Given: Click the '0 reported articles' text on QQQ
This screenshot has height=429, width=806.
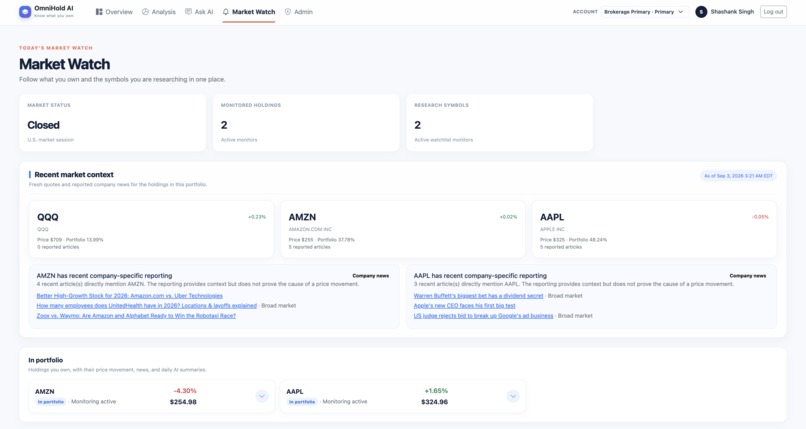Looking at the screenshot, I should click(58, 247).
